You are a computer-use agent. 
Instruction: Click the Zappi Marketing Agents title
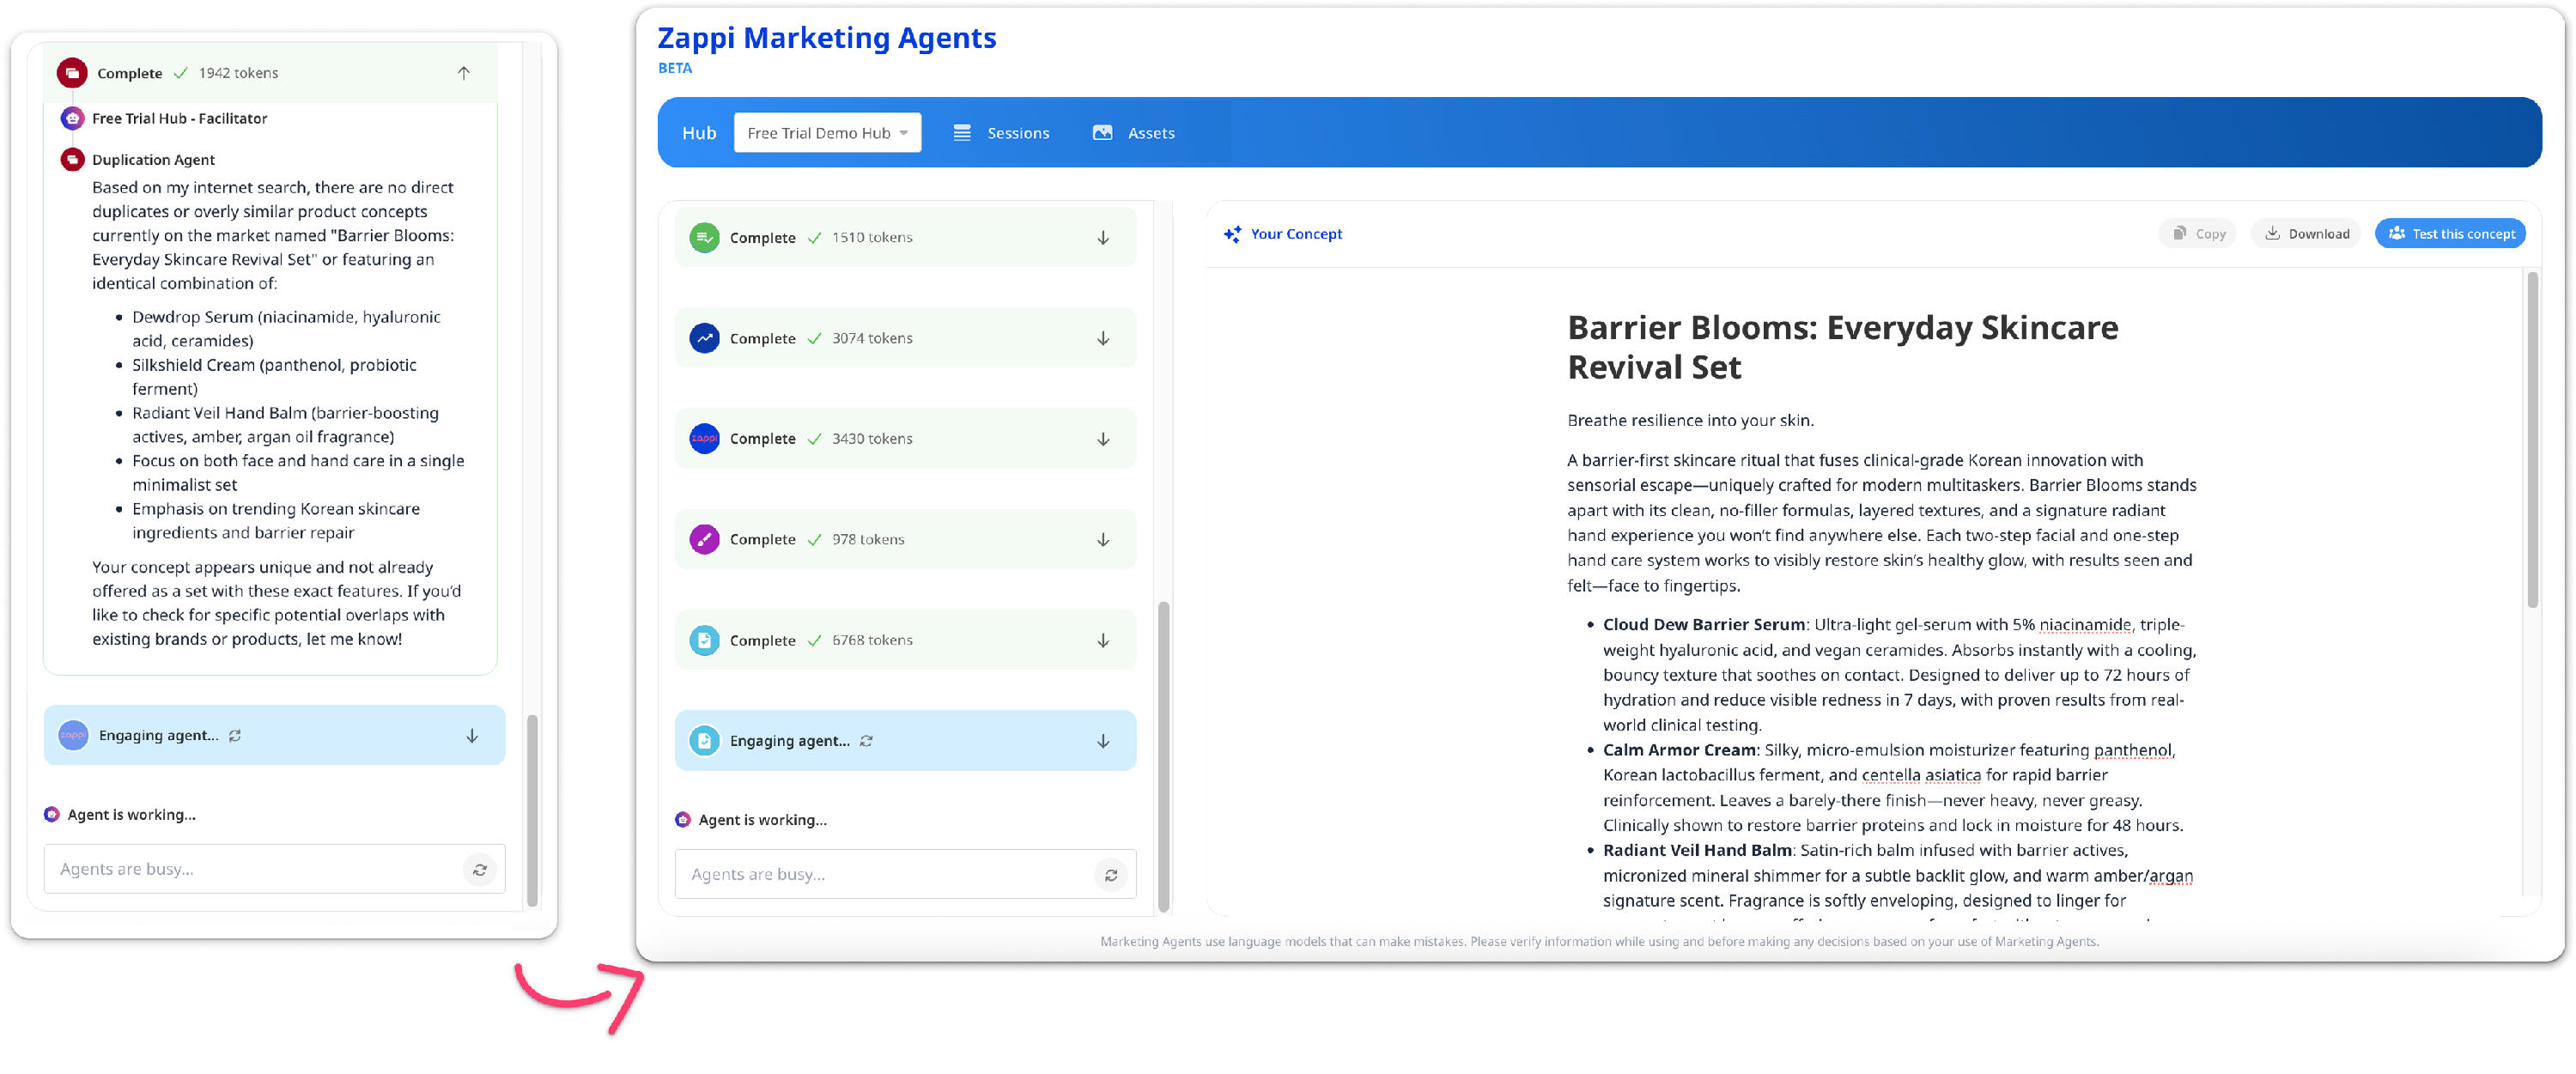826,37
